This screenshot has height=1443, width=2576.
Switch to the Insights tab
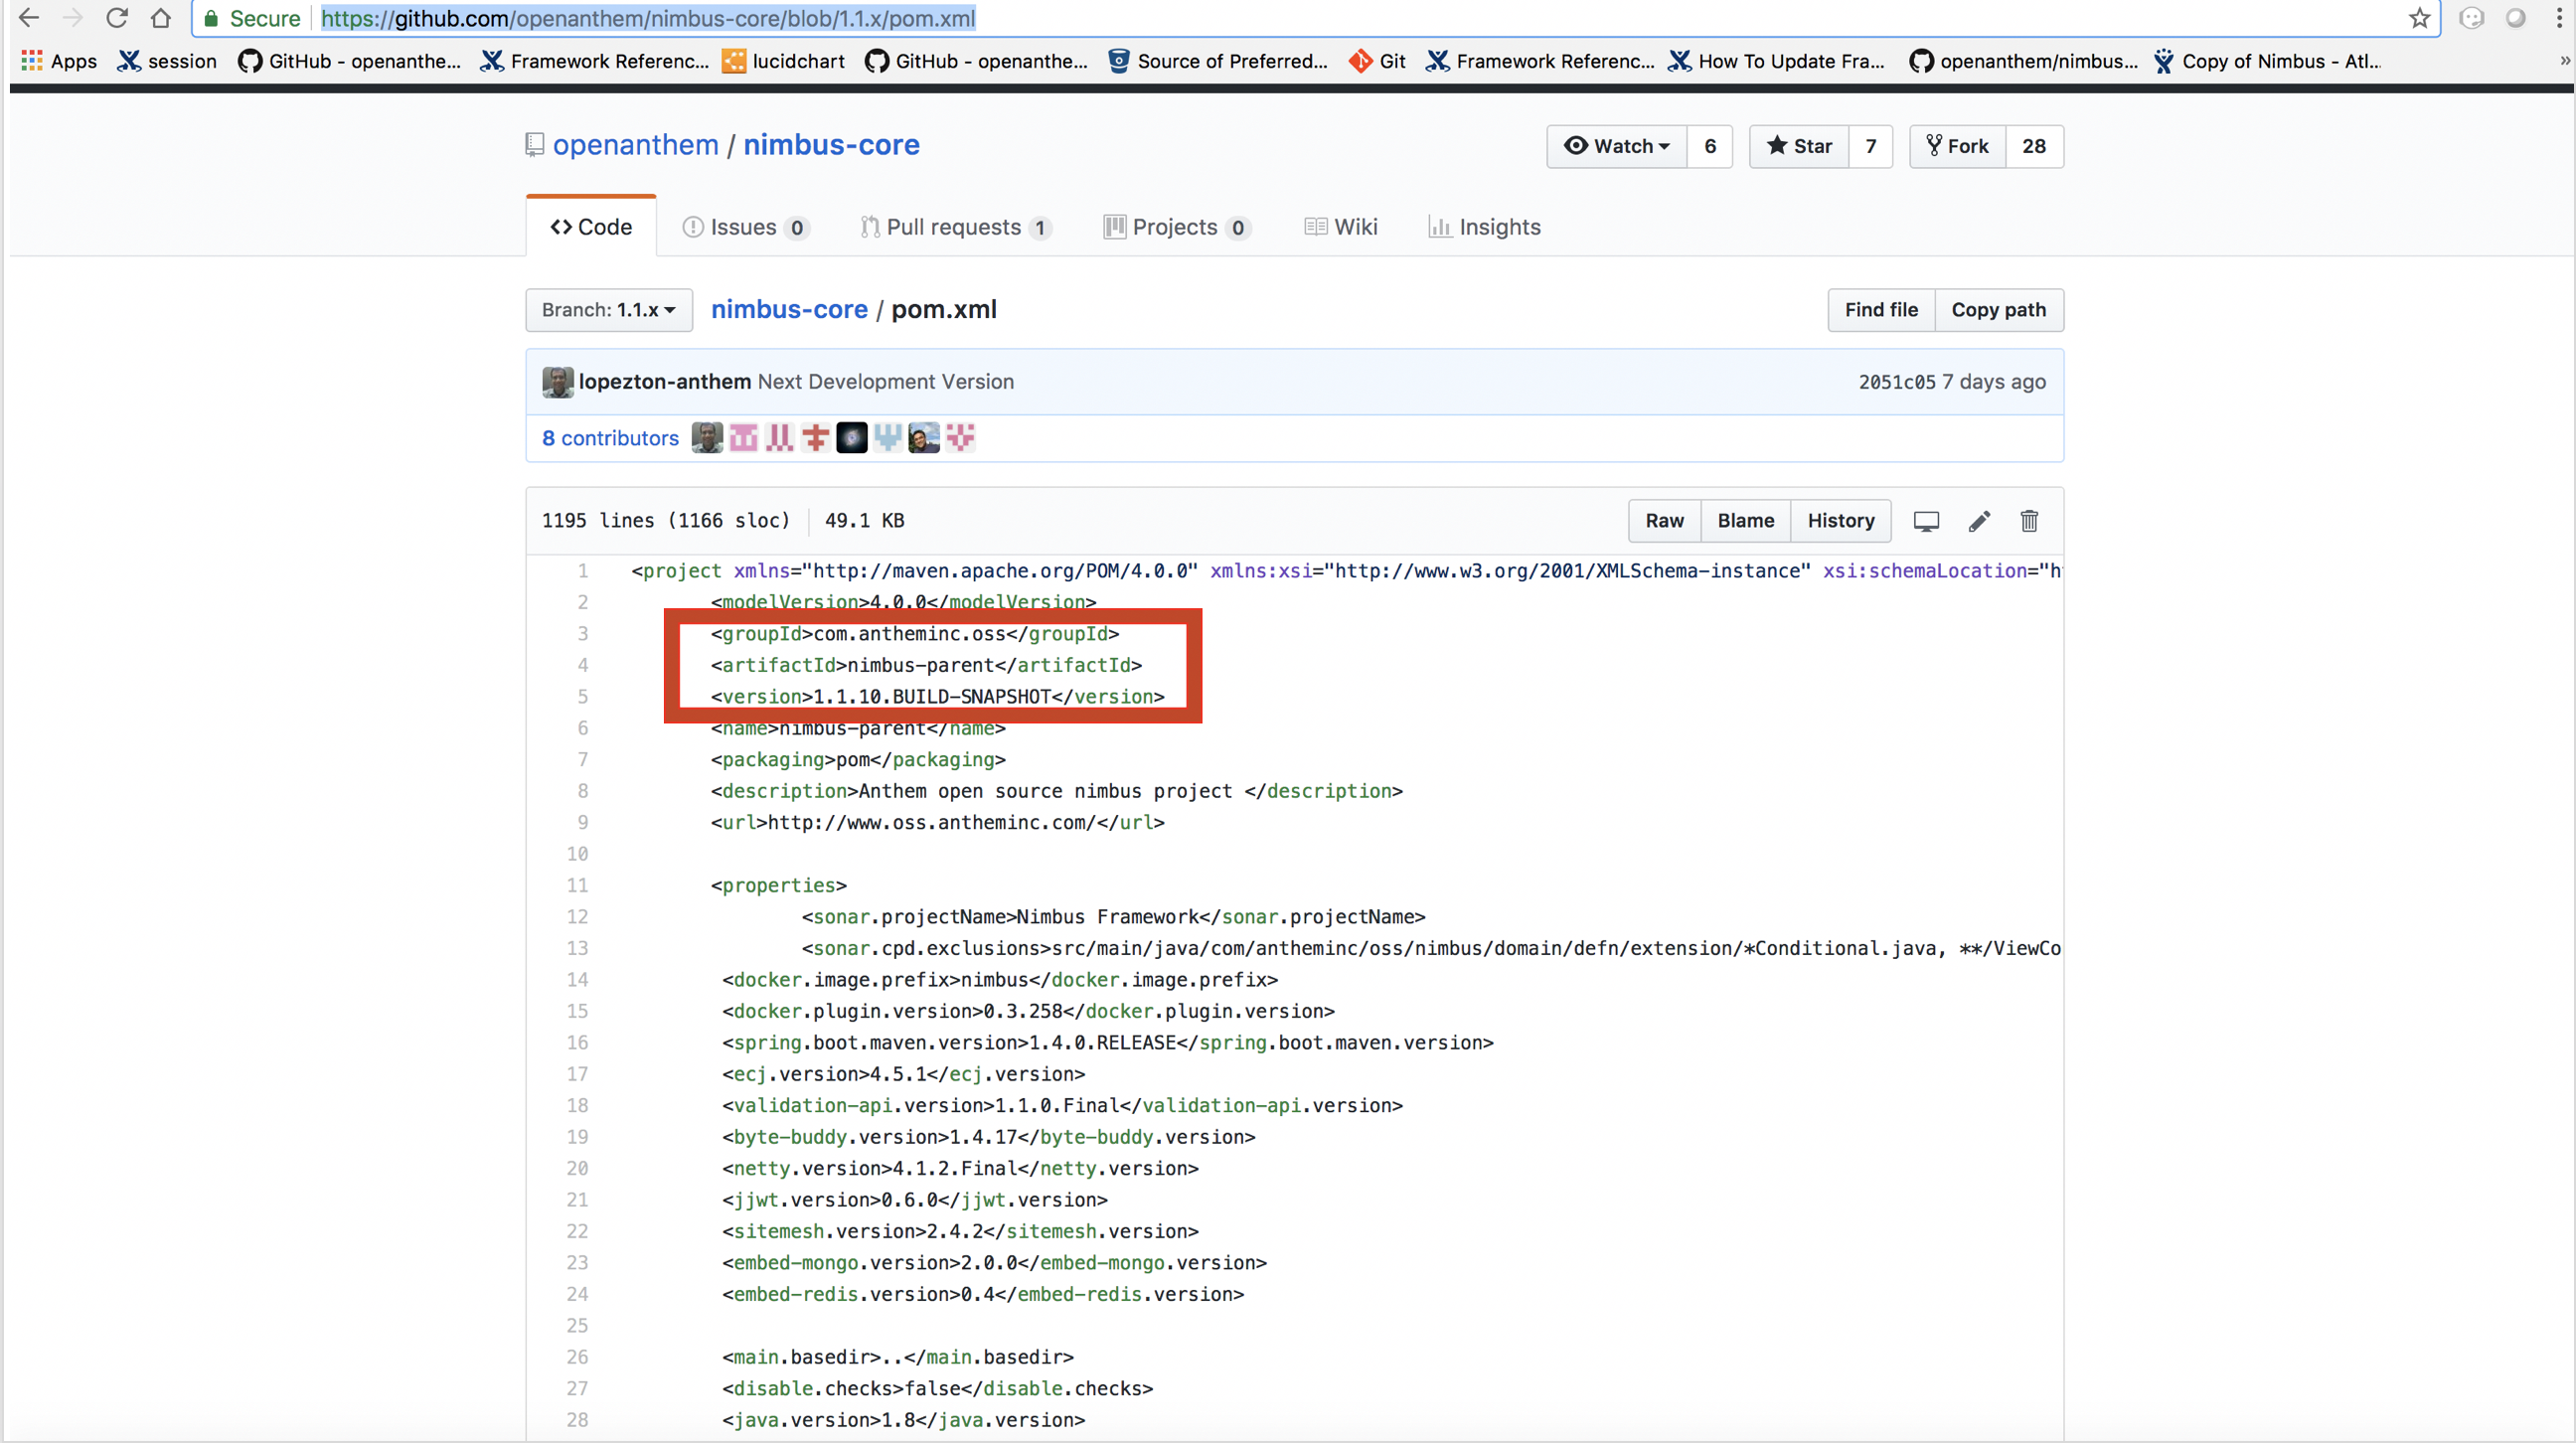1484,227
